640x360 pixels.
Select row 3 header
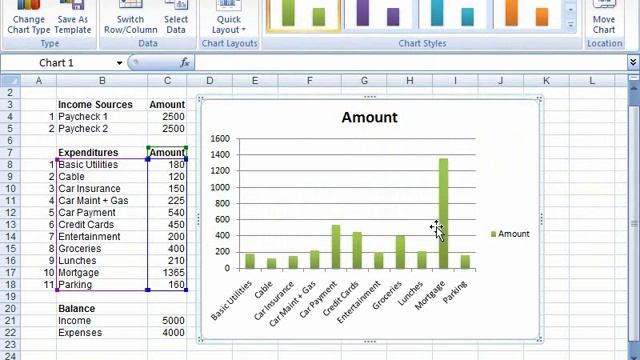[10, 104]
